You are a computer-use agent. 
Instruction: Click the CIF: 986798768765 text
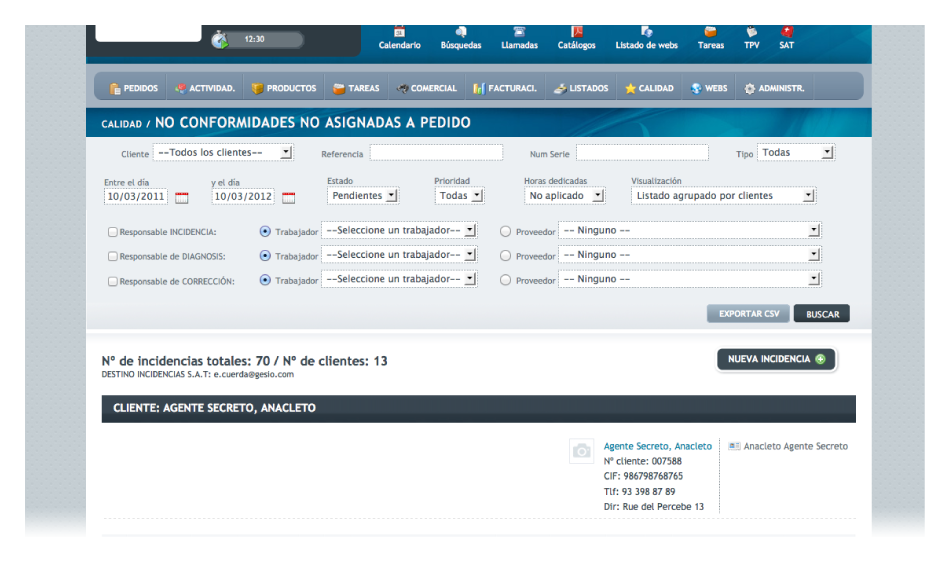tap(643, 476)
